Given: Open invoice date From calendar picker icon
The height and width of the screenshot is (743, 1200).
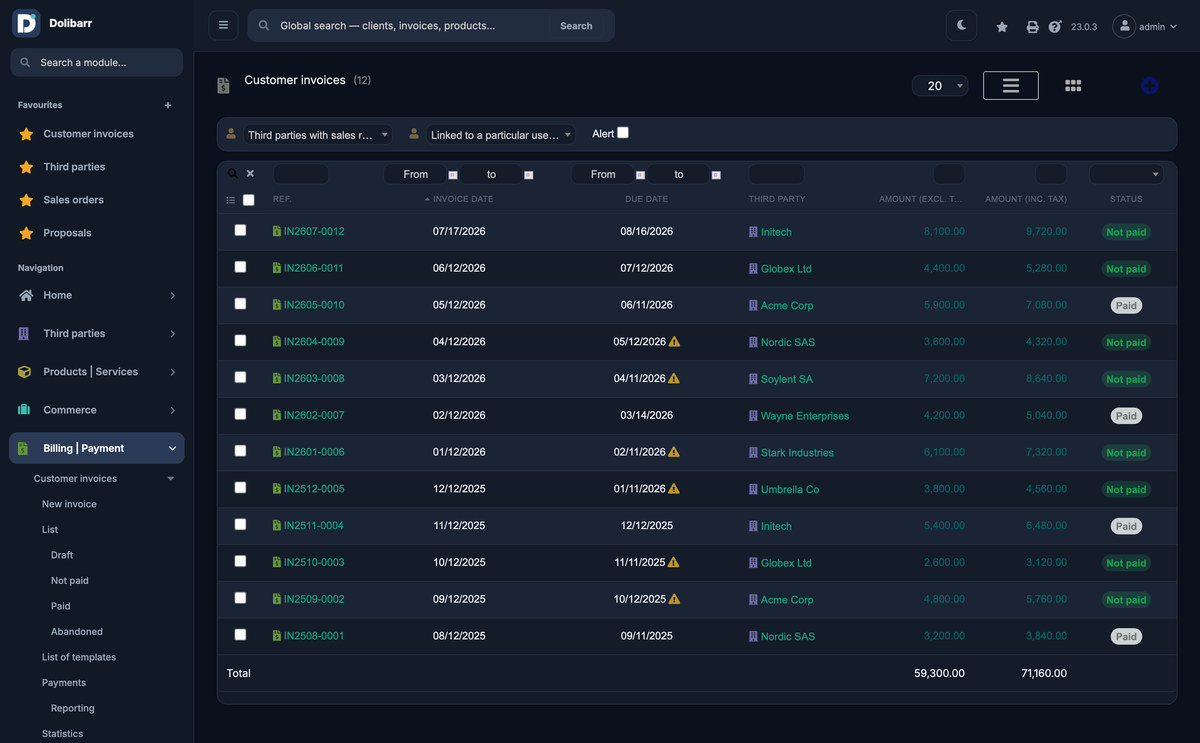Looking at the screenshot, I should (x=453, y=175).
